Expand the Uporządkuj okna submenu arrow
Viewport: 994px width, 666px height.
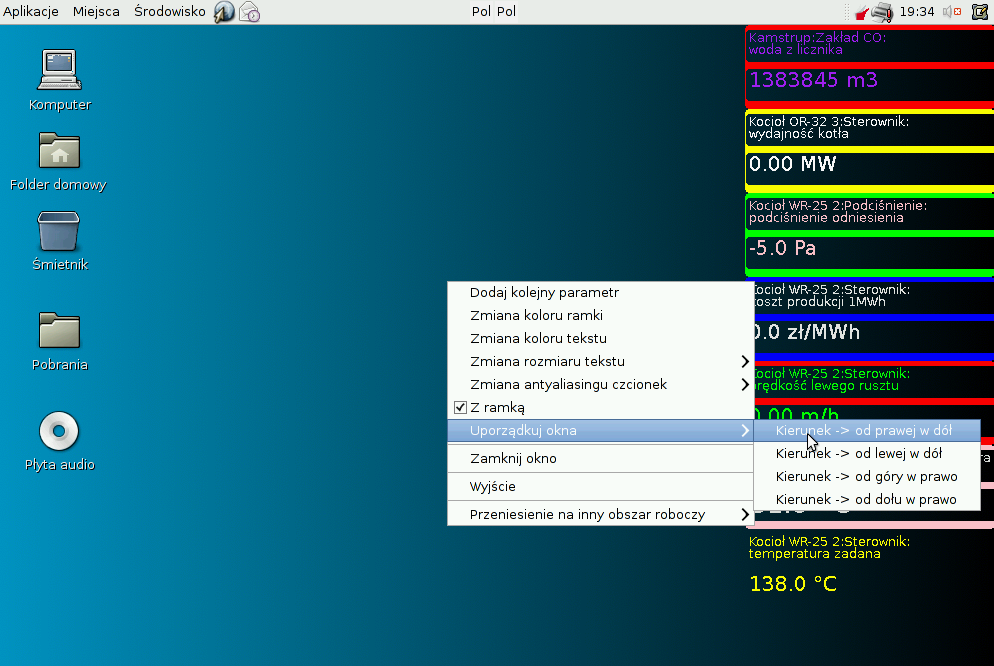(745, 431)
